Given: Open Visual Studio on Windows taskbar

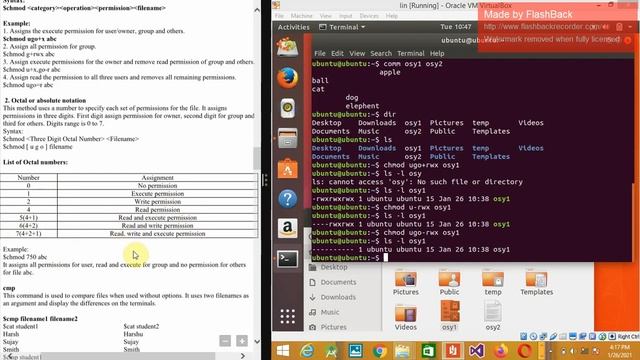Looking at the screenshot, I should 476,351.
